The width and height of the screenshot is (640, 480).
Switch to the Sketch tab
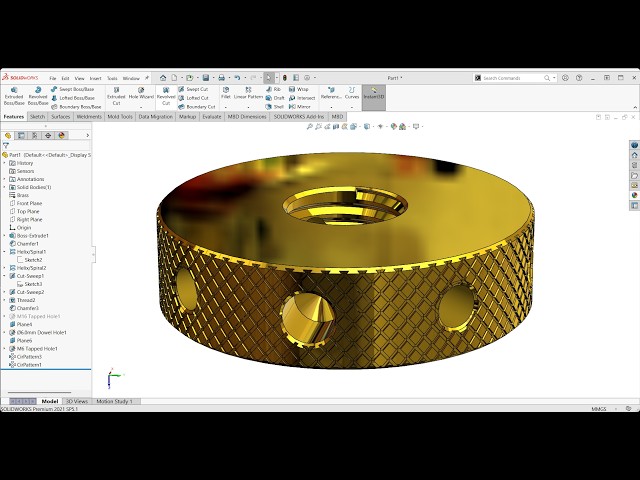point(37,117)
